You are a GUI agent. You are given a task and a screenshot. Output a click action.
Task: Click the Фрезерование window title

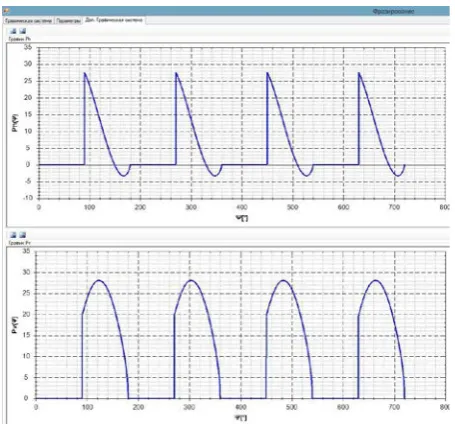pos(393,11)
